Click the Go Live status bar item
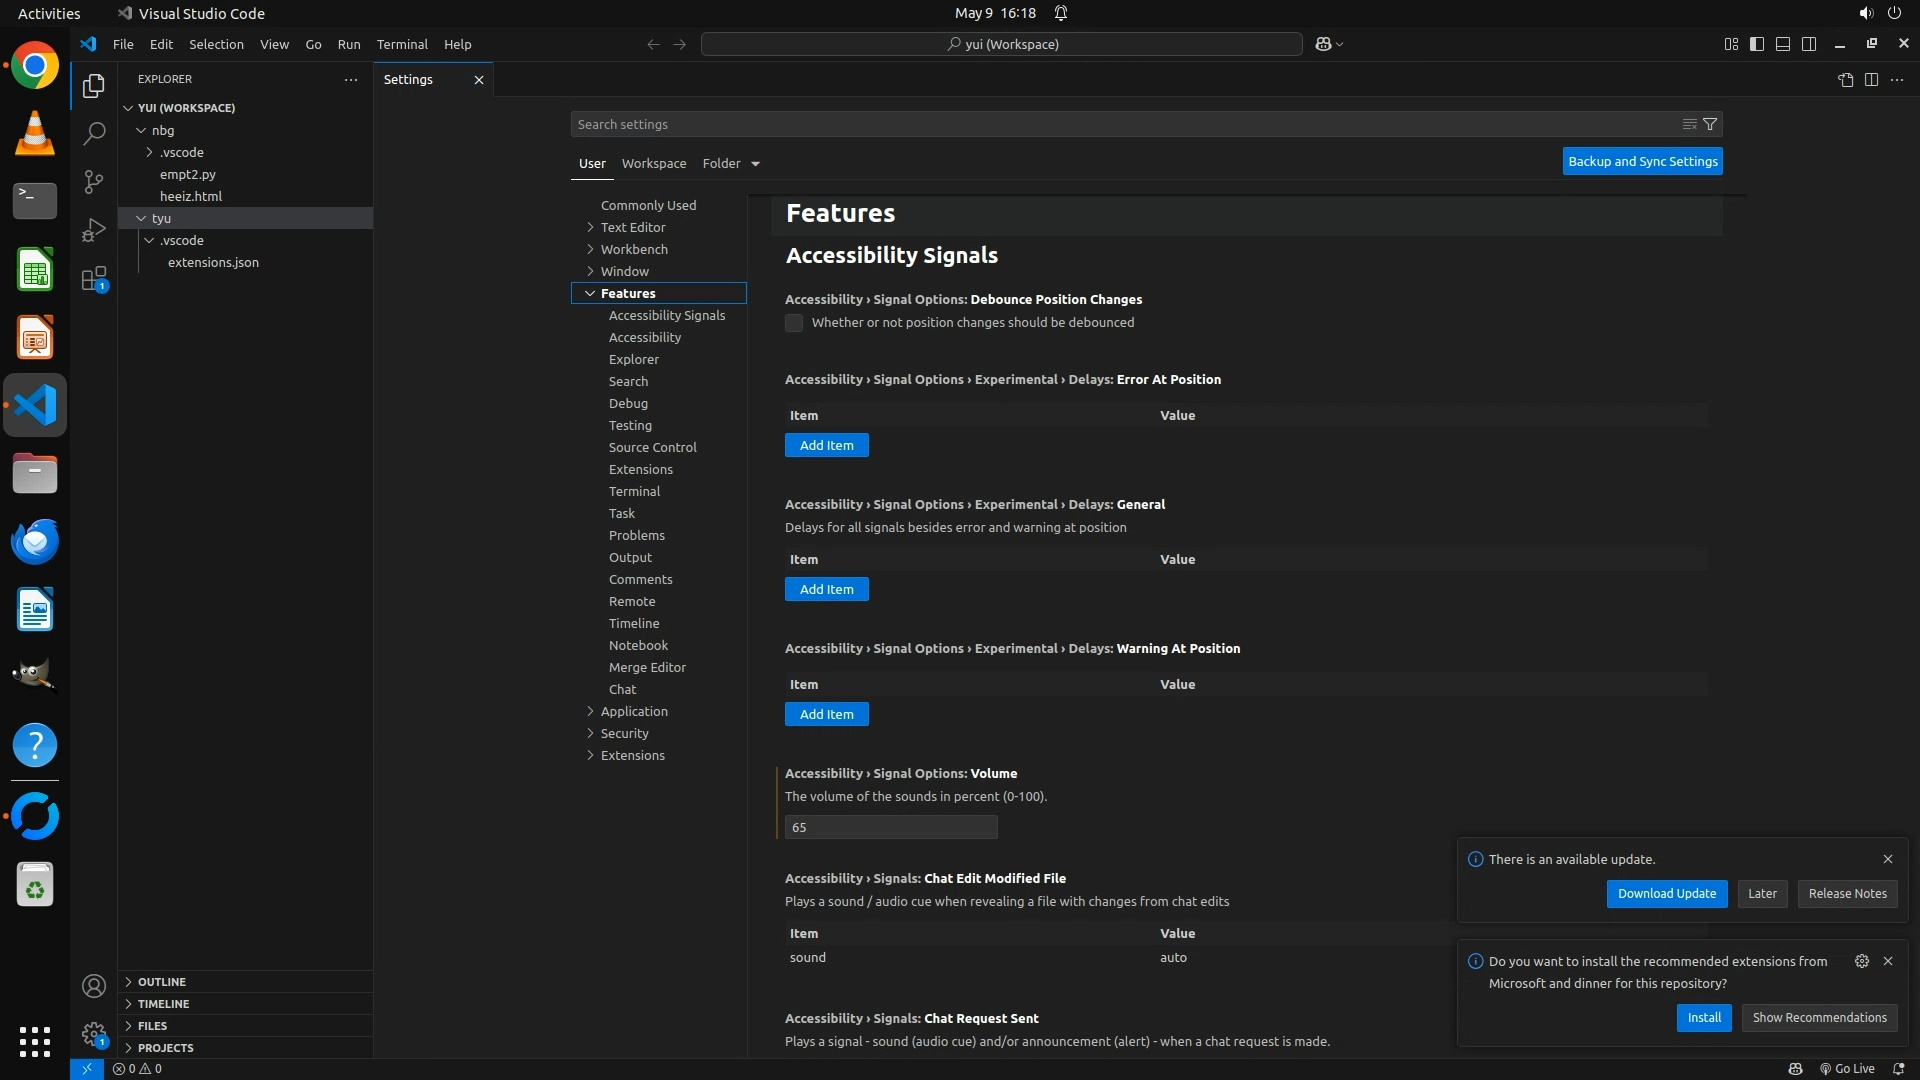Viewport: 1920px width, 1080px height. click(1847, 1069)
